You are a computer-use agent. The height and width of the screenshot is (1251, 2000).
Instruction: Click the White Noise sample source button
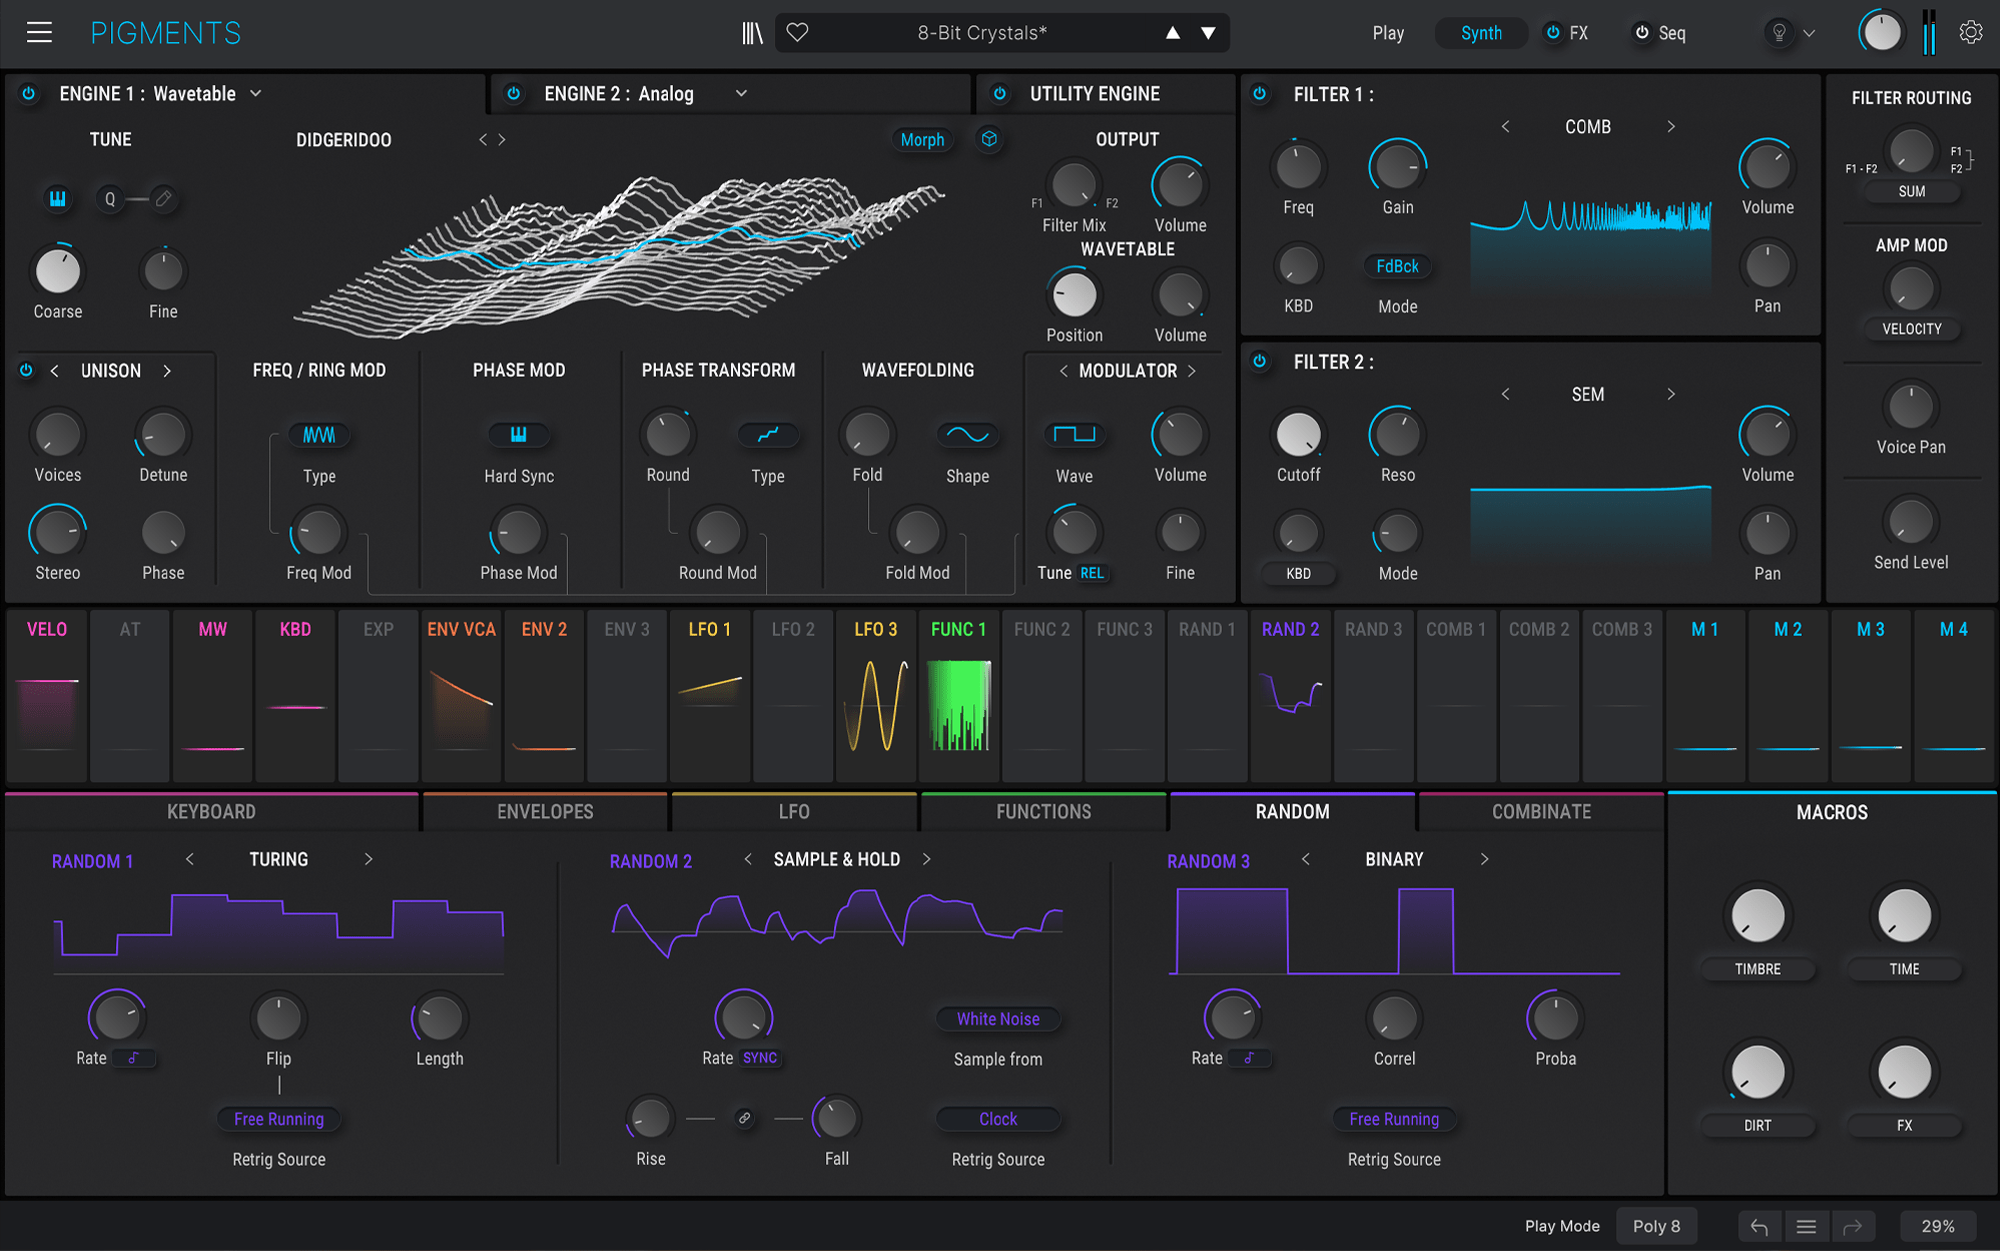pos(997,1019)
